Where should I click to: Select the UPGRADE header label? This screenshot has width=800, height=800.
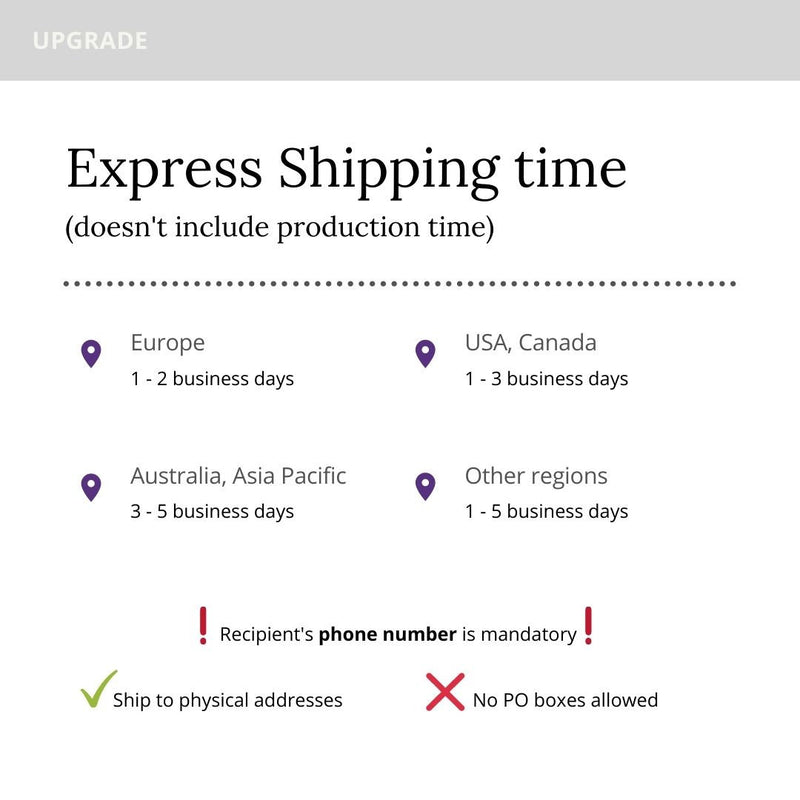click(90, 41)
